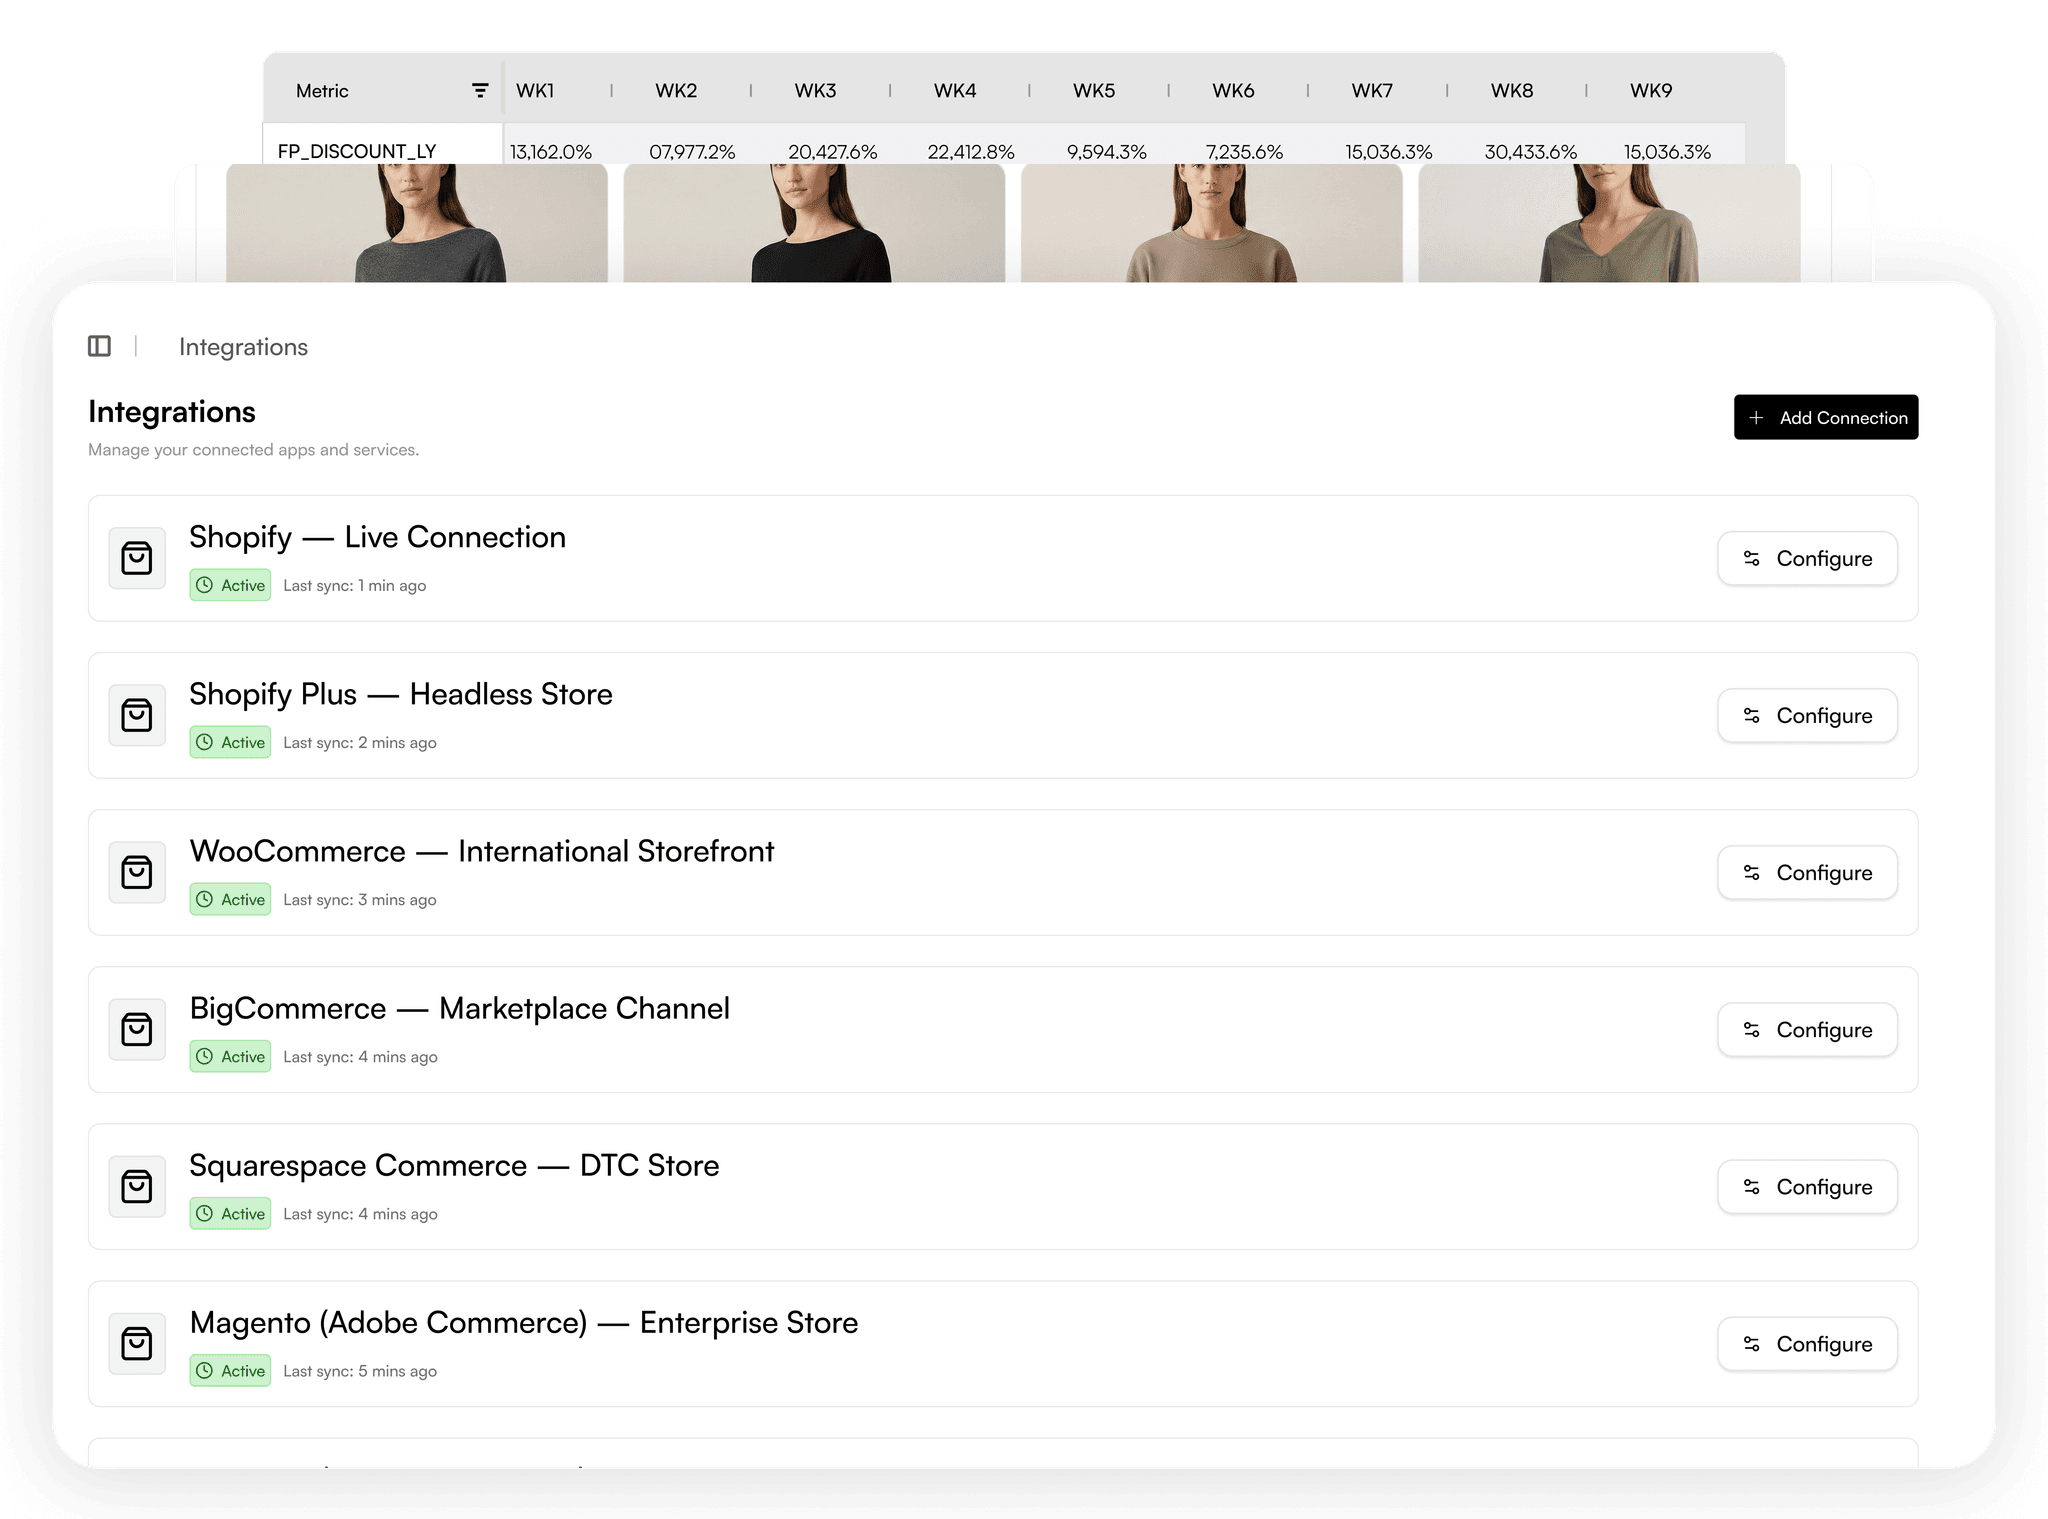This screenshot has width=2048, height=1519.
Task: Click the Shopify Live Connection bag icon
Action: [137, 558]
